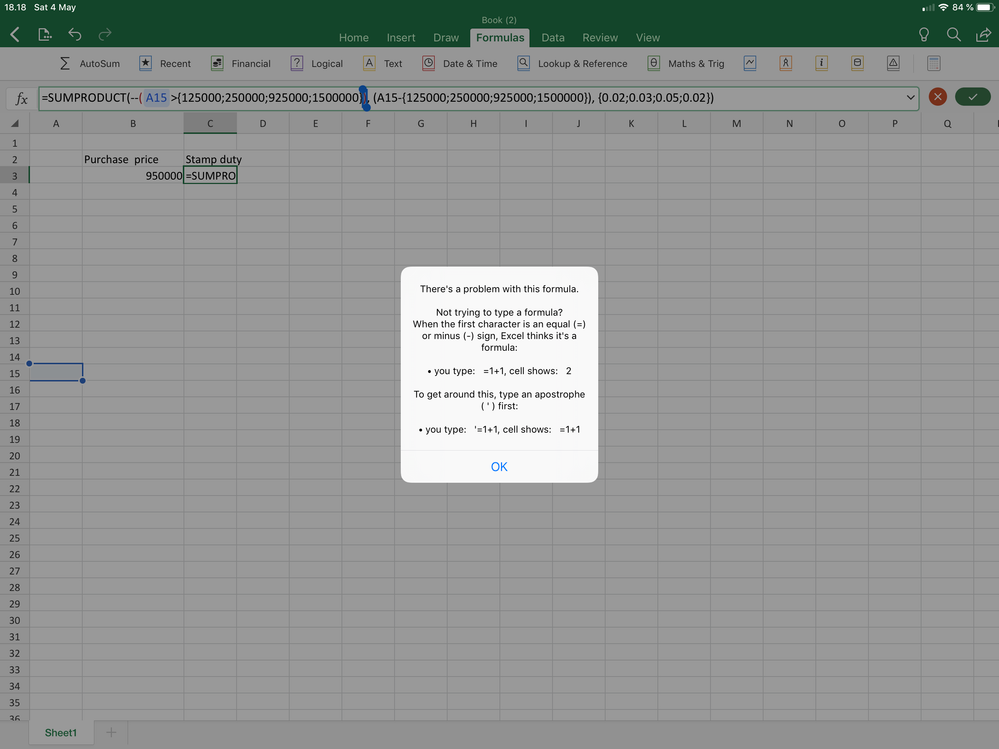The height and width of the screenshot is (749, 999).
Task: Cancel formula entry with red X
Action: [x=937, y=97]
